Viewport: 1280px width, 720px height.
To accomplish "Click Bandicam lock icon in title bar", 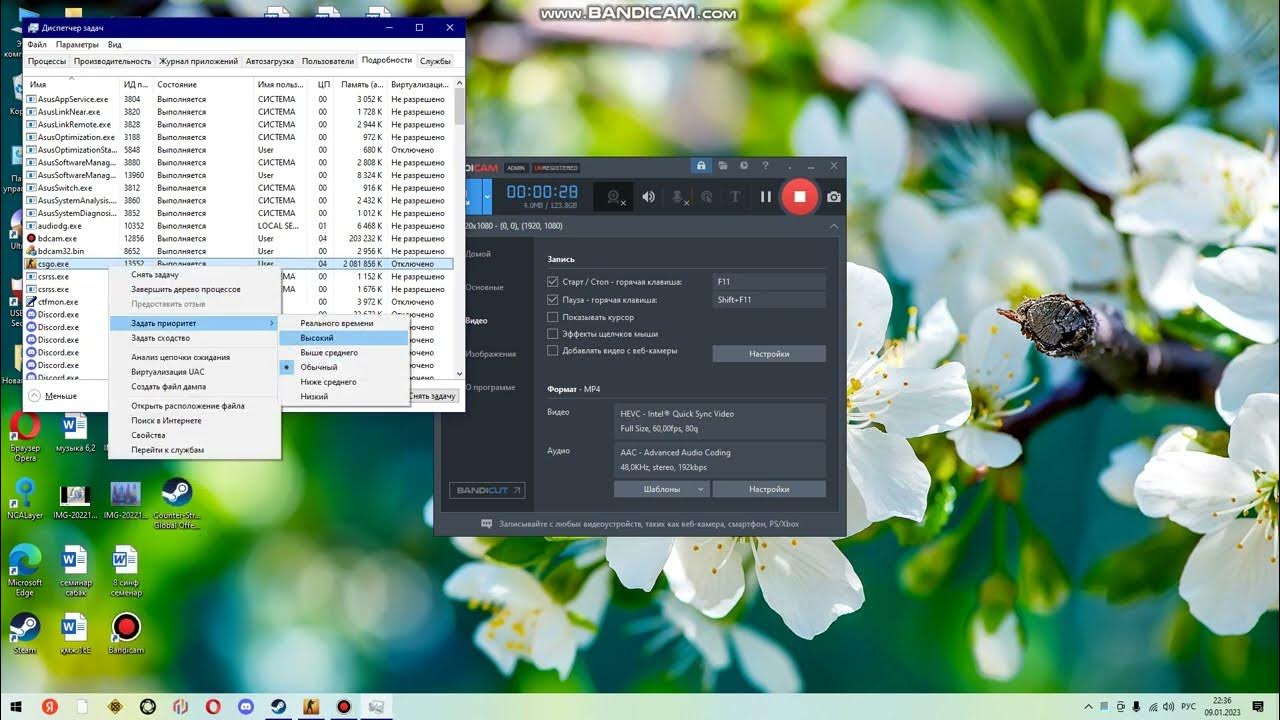I will (701, 166).
